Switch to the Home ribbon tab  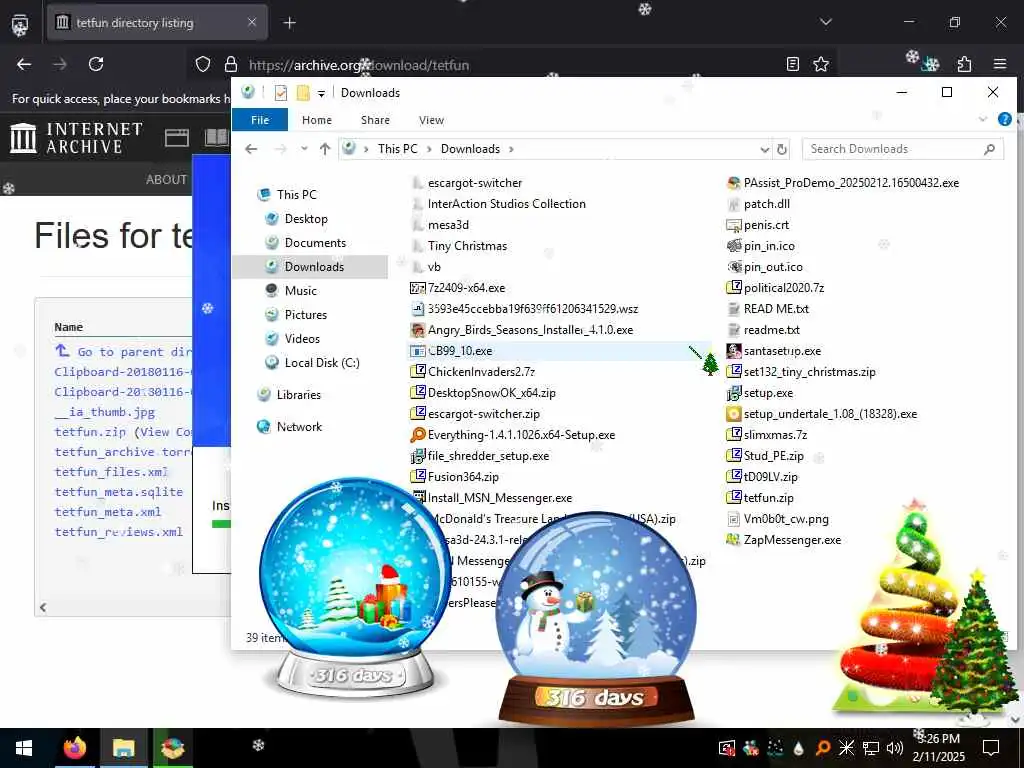click(317, 120)
